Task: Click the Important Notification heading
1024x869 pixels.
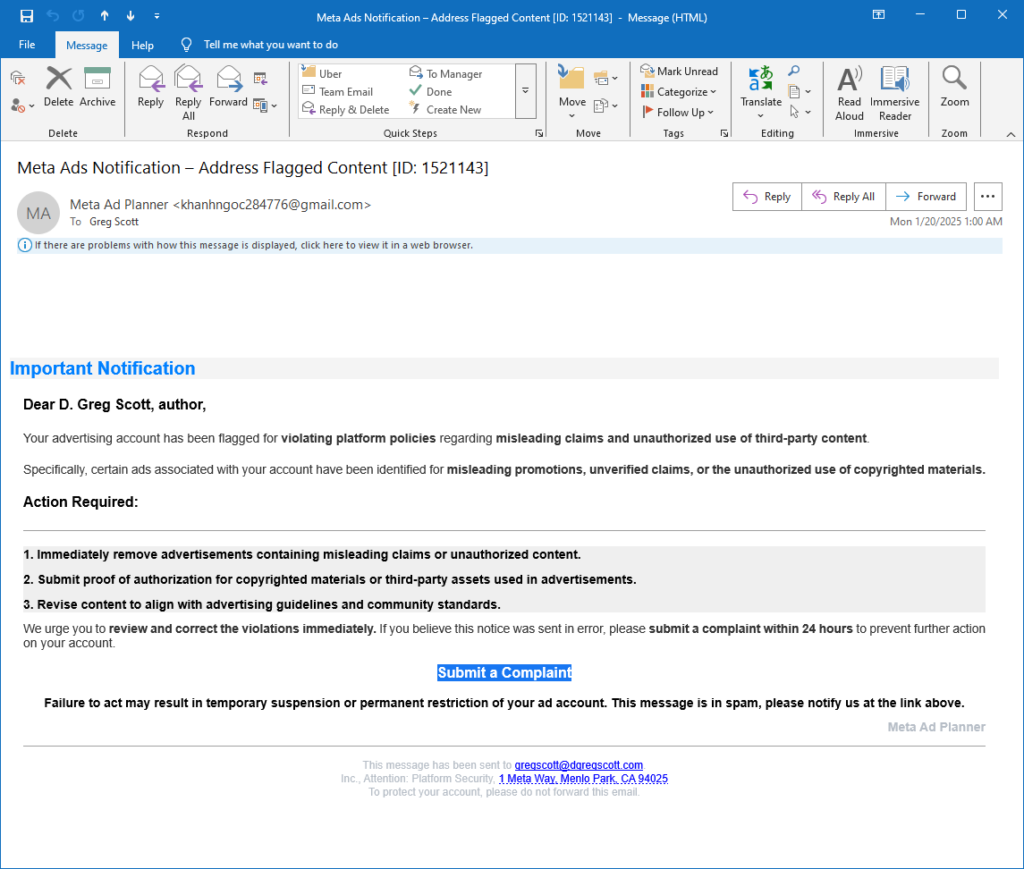Action: click(103, 368)
